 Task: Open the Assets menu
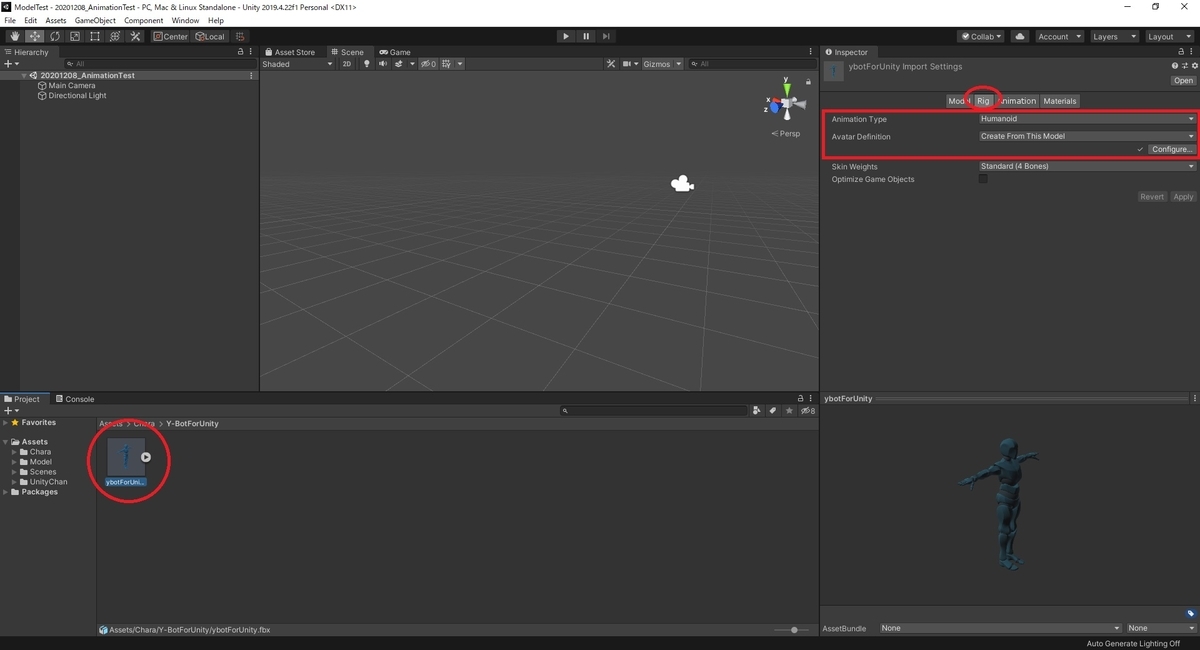[56, 20]
